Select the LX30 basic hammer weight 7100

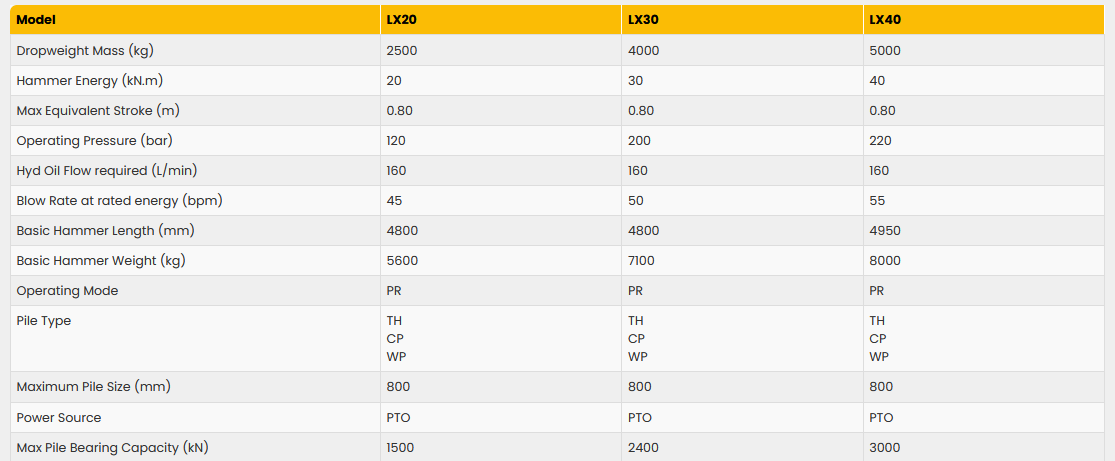(643, 260)
